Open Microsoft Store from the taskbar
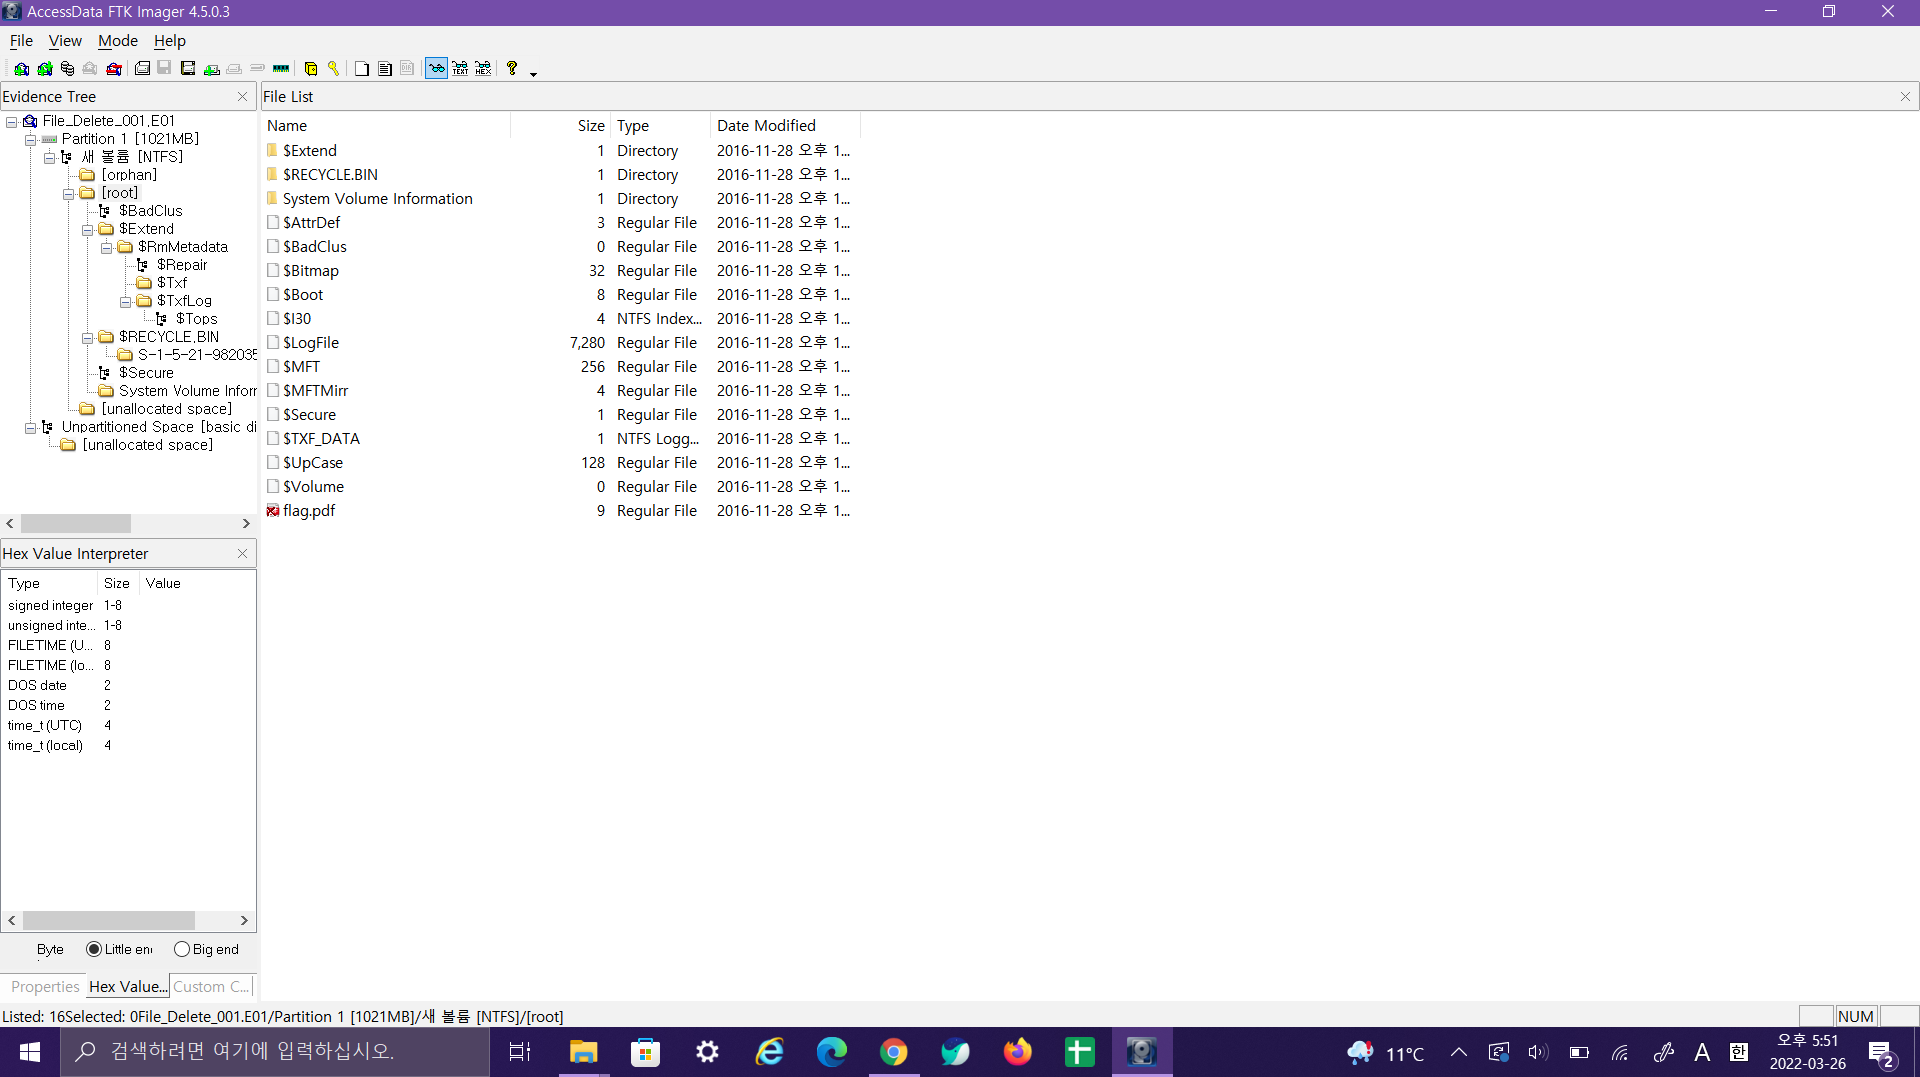 point(645,1052)
